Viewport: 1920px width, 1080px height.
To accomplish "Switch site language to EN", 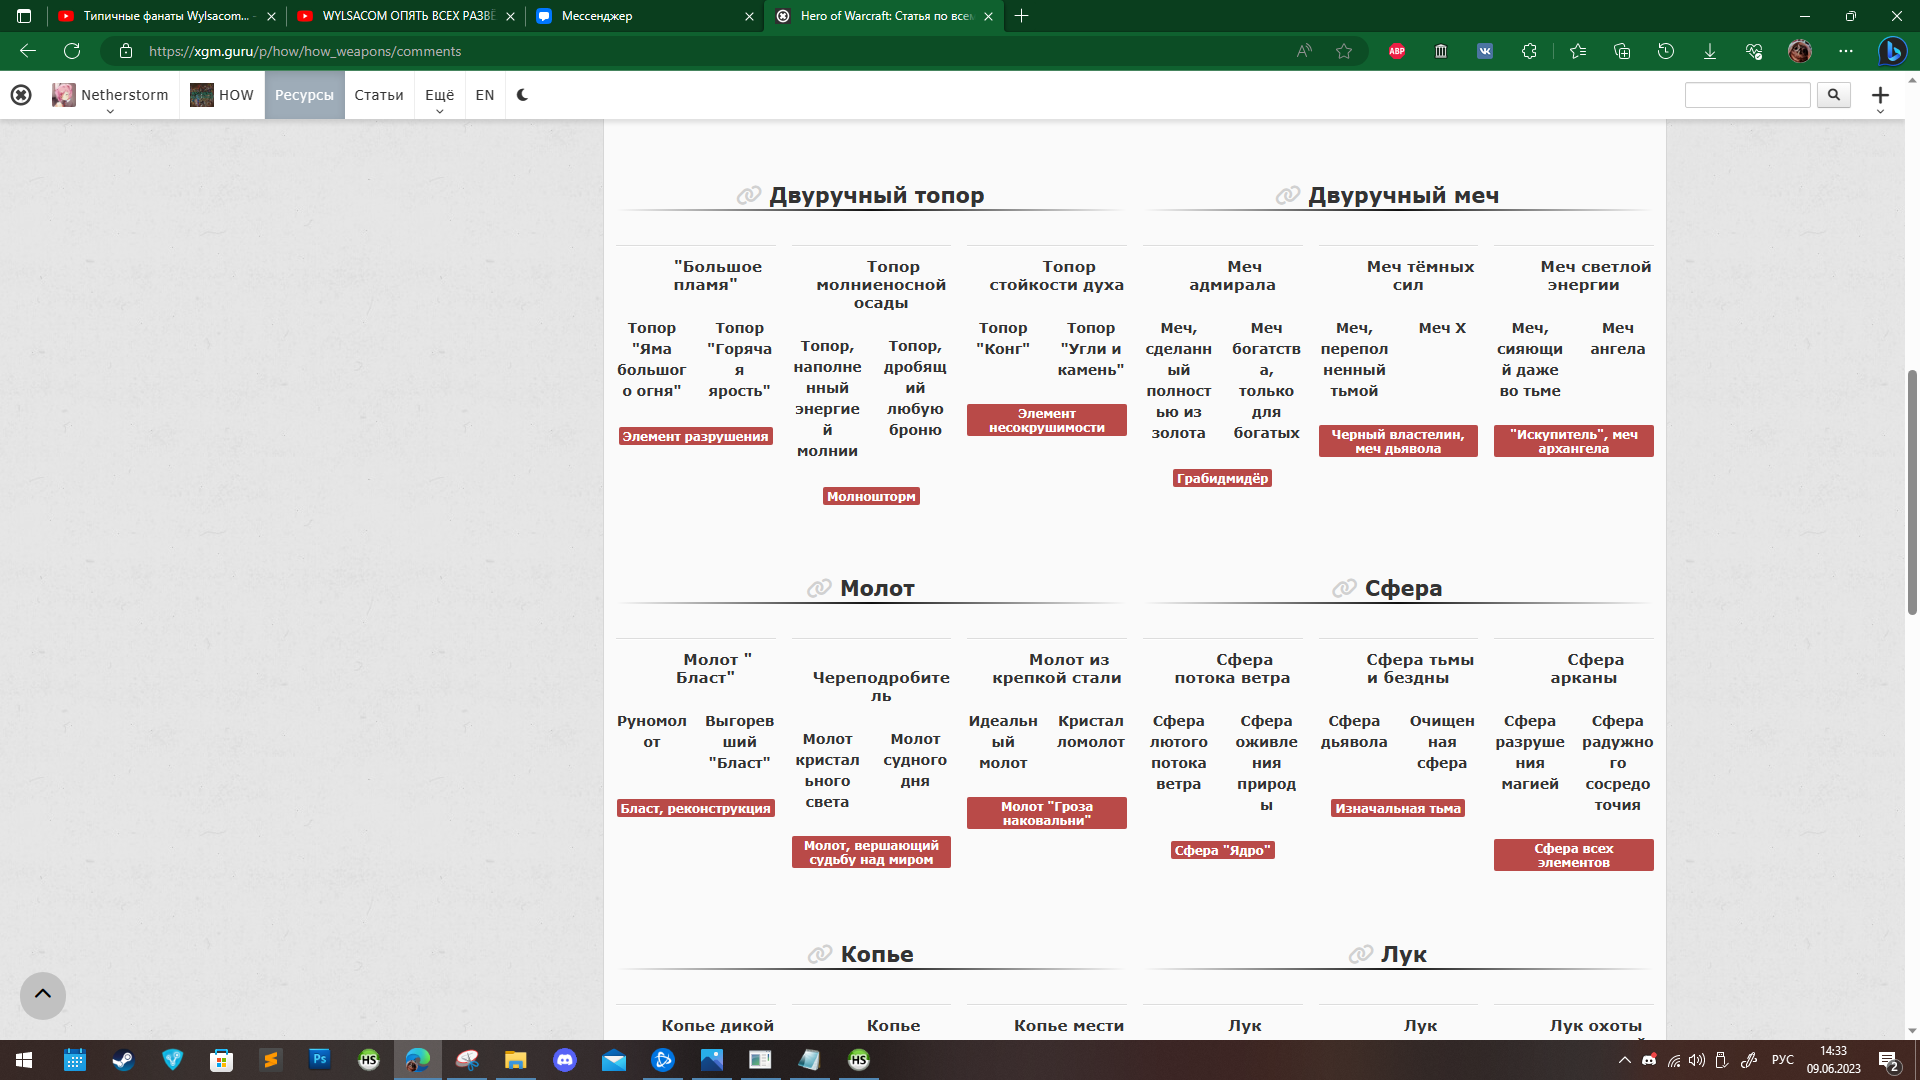I will click(x=485, y=95).
